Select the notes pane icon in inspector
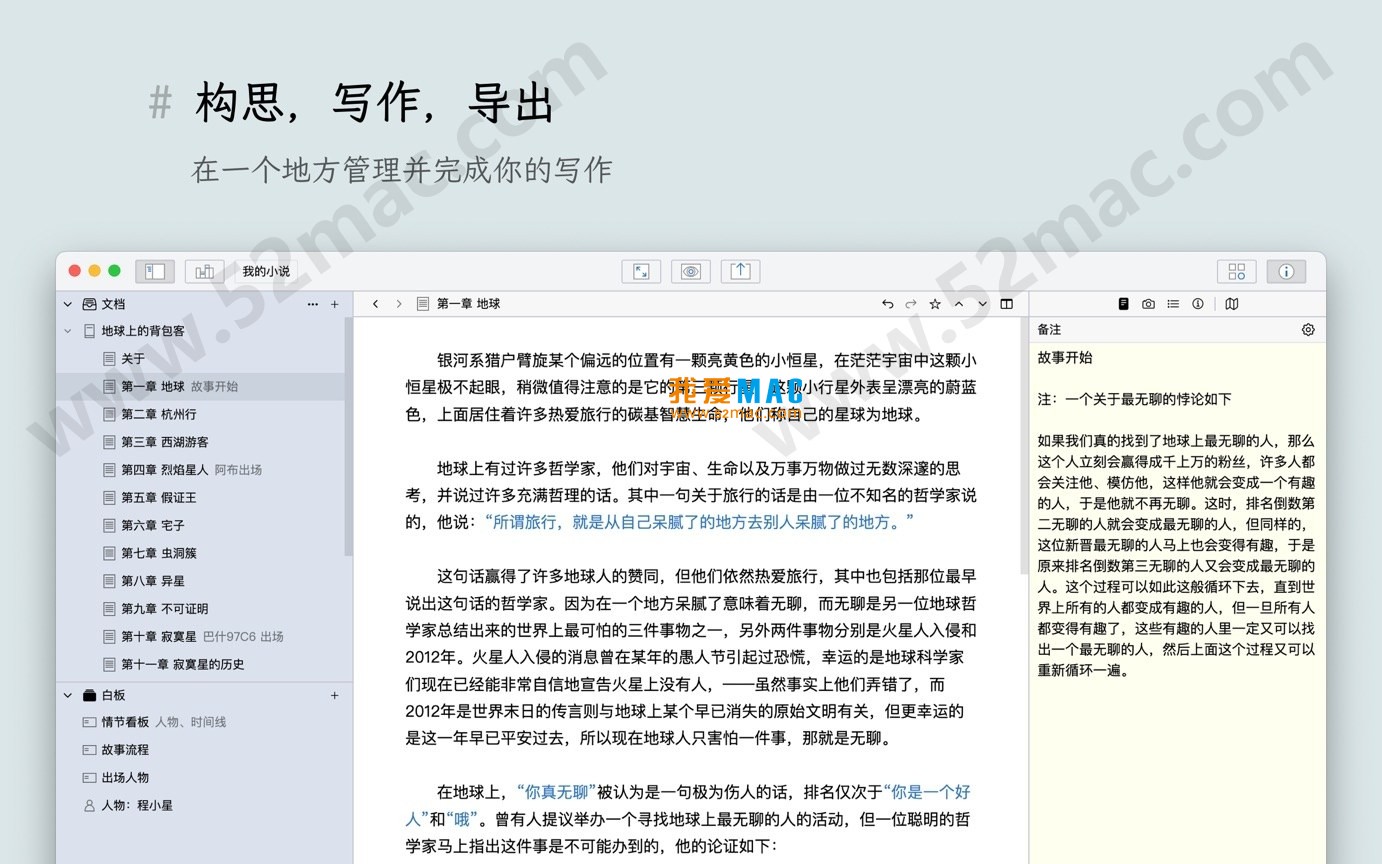Screen dimensions: 1382x864 [1124, 304]
